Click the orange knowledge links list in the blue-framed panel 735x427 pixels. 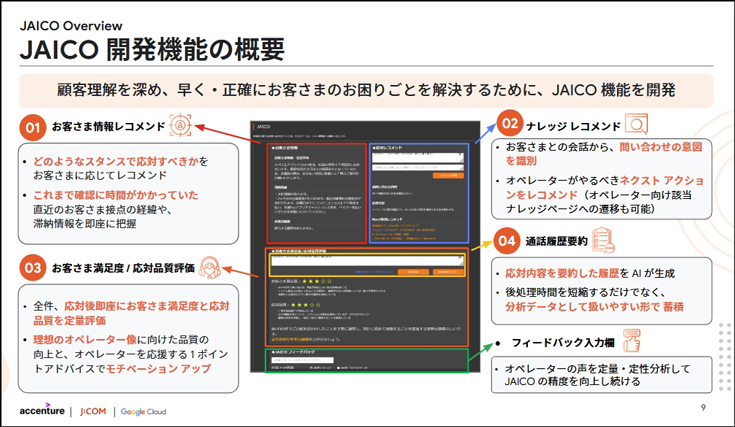click(x=404, y=232)
